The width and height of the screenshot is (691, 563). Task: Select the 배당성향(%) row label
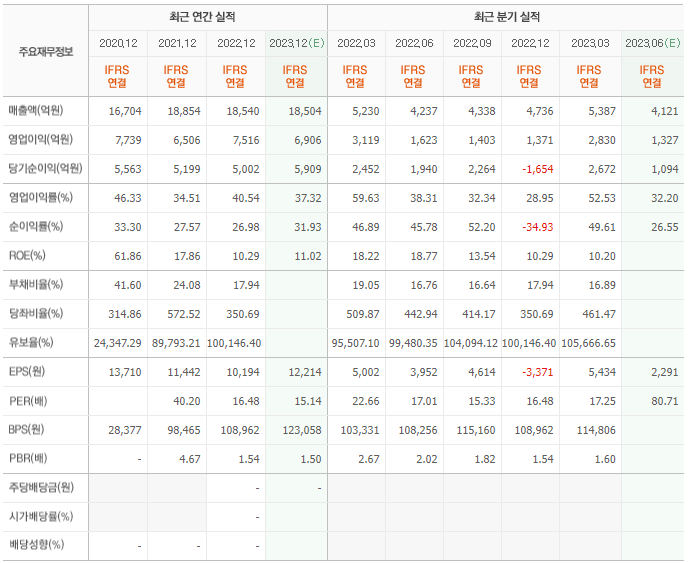(37, 545)
